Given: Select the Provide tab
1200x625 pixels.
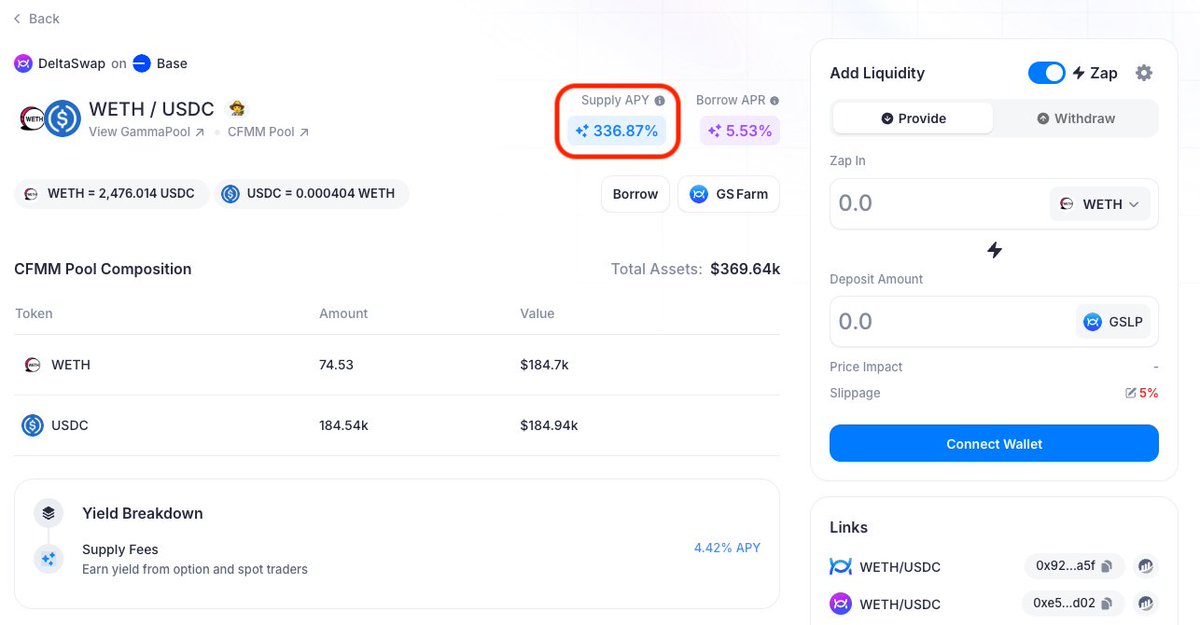Looking at the screenshot, I should tap(913, 118).
